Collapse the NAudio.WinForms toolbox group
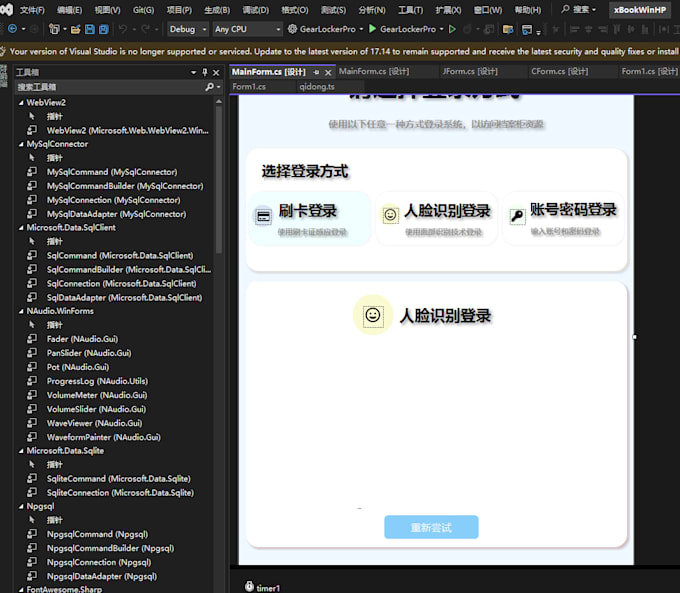Screen dimensions: 680x593 pos(21,311)
